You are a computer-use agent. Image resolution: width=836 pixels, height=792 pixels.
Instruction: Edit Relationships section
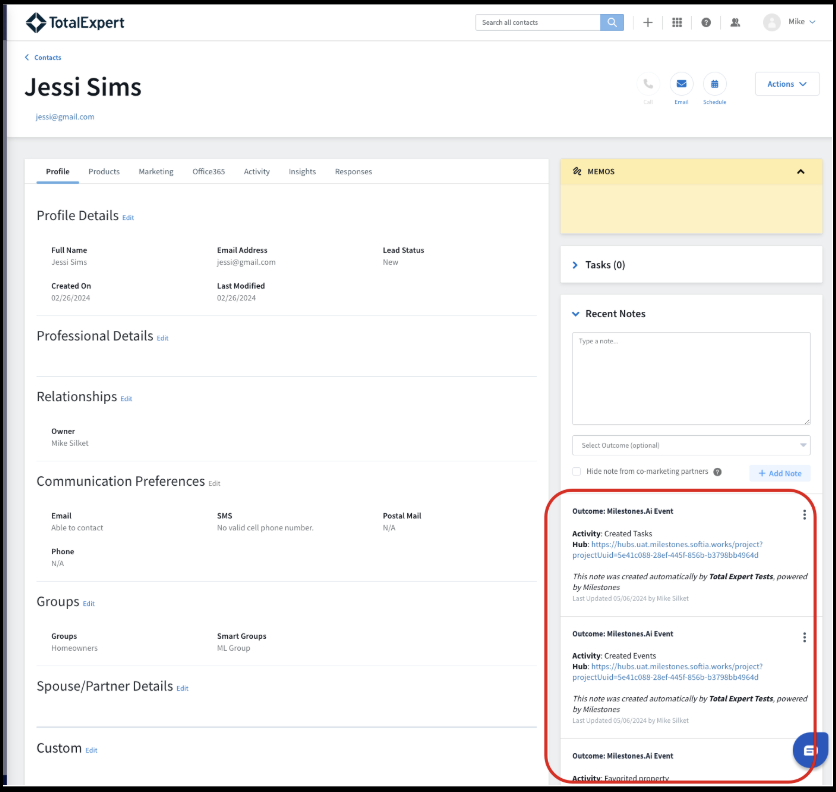126,398
